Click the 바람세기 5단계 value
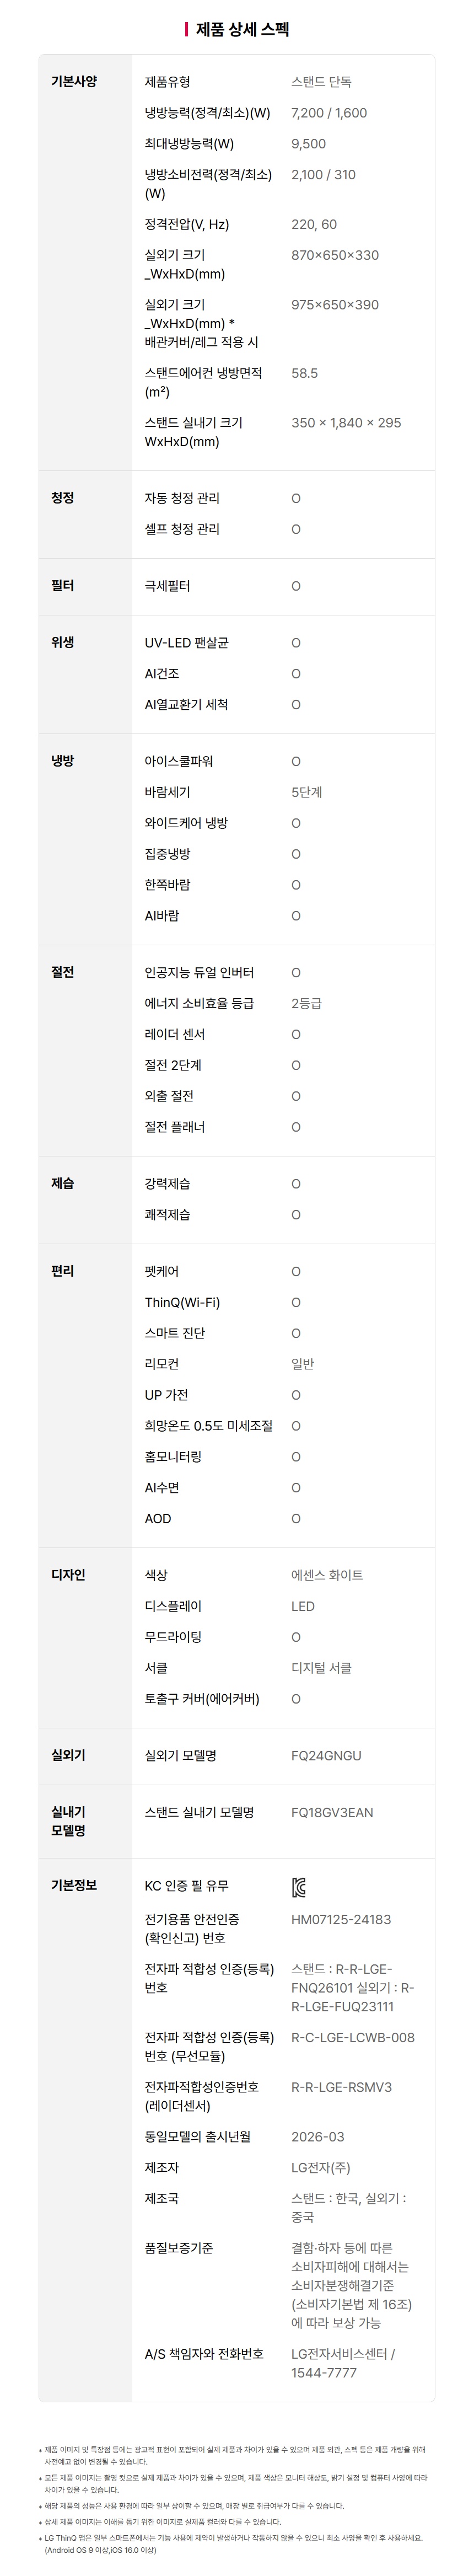Screen dimensions: 474x2576 pos(306,792)
